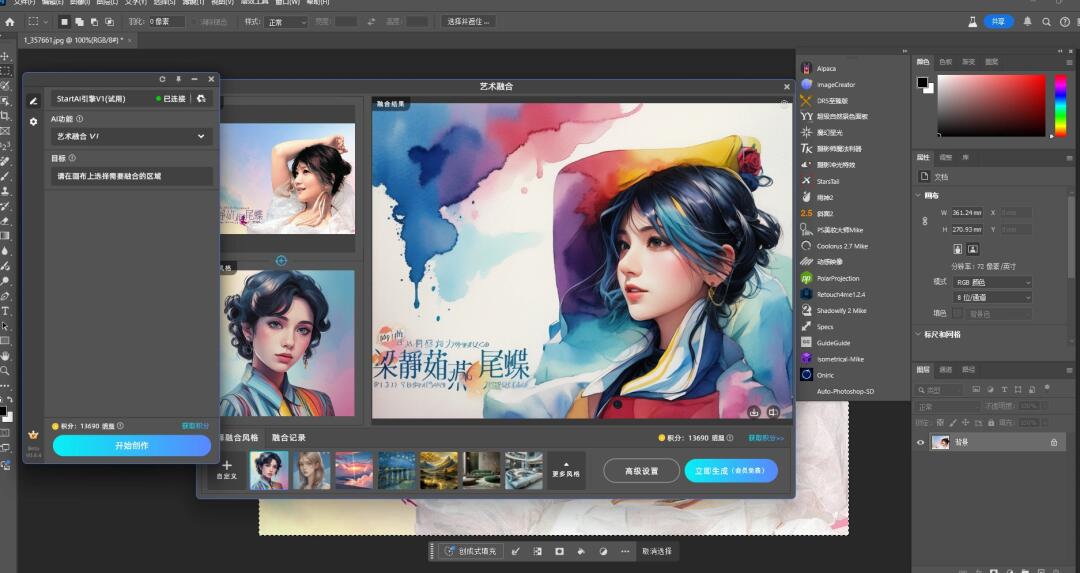Switch to the 渐变 tab in color panel
The width and height of the screenshot is (1080, 573).
pos(968,62)
